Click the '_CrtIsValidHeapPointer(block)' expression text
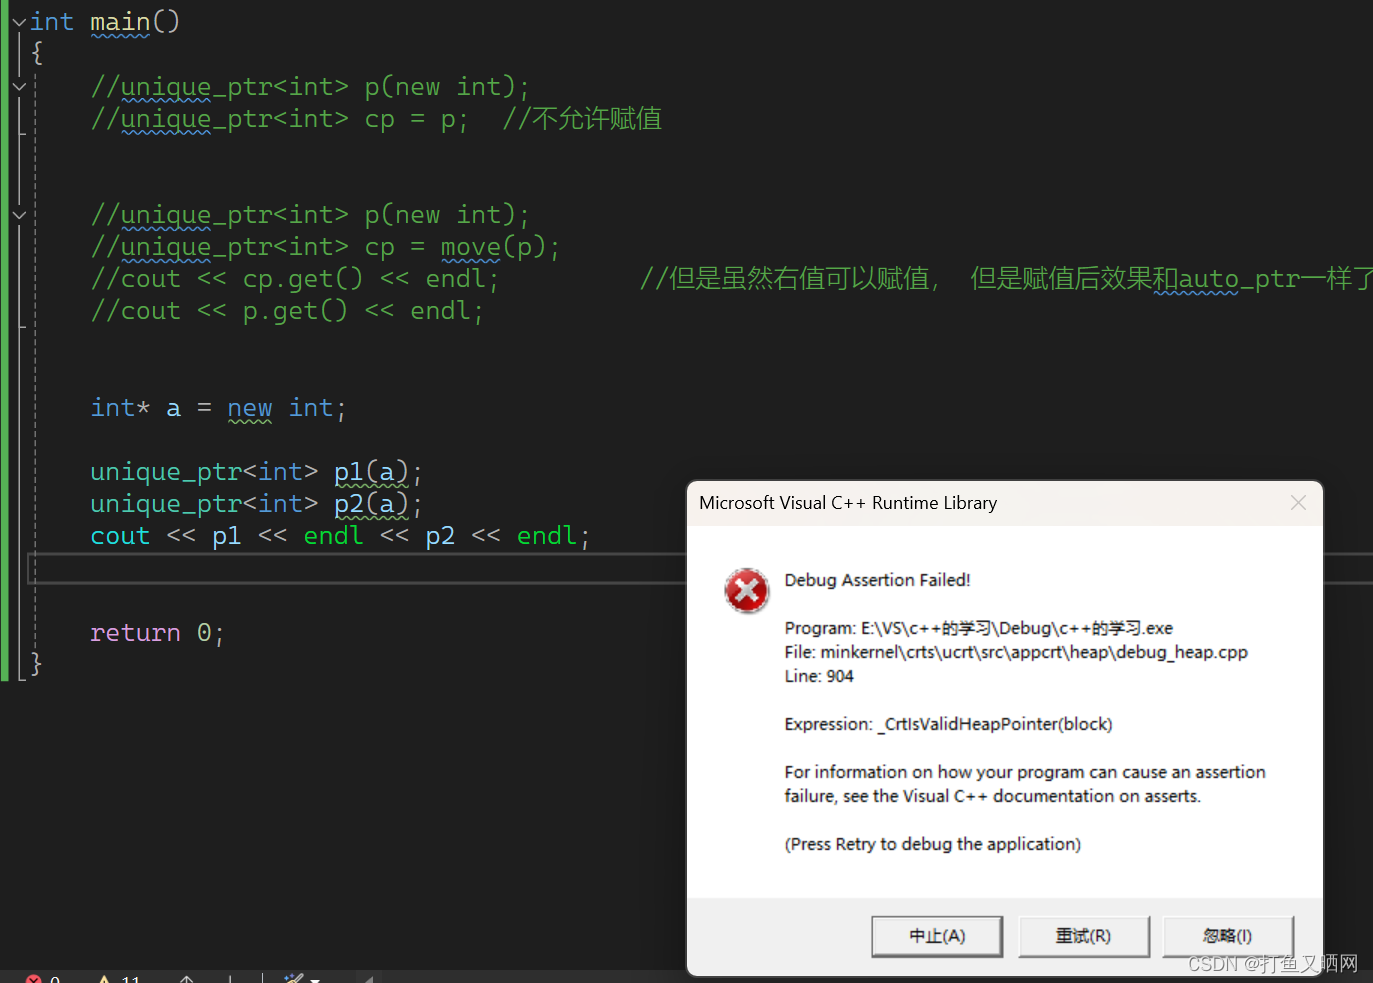The height and width of the screenshot is (983, 1373). point(995,724)
